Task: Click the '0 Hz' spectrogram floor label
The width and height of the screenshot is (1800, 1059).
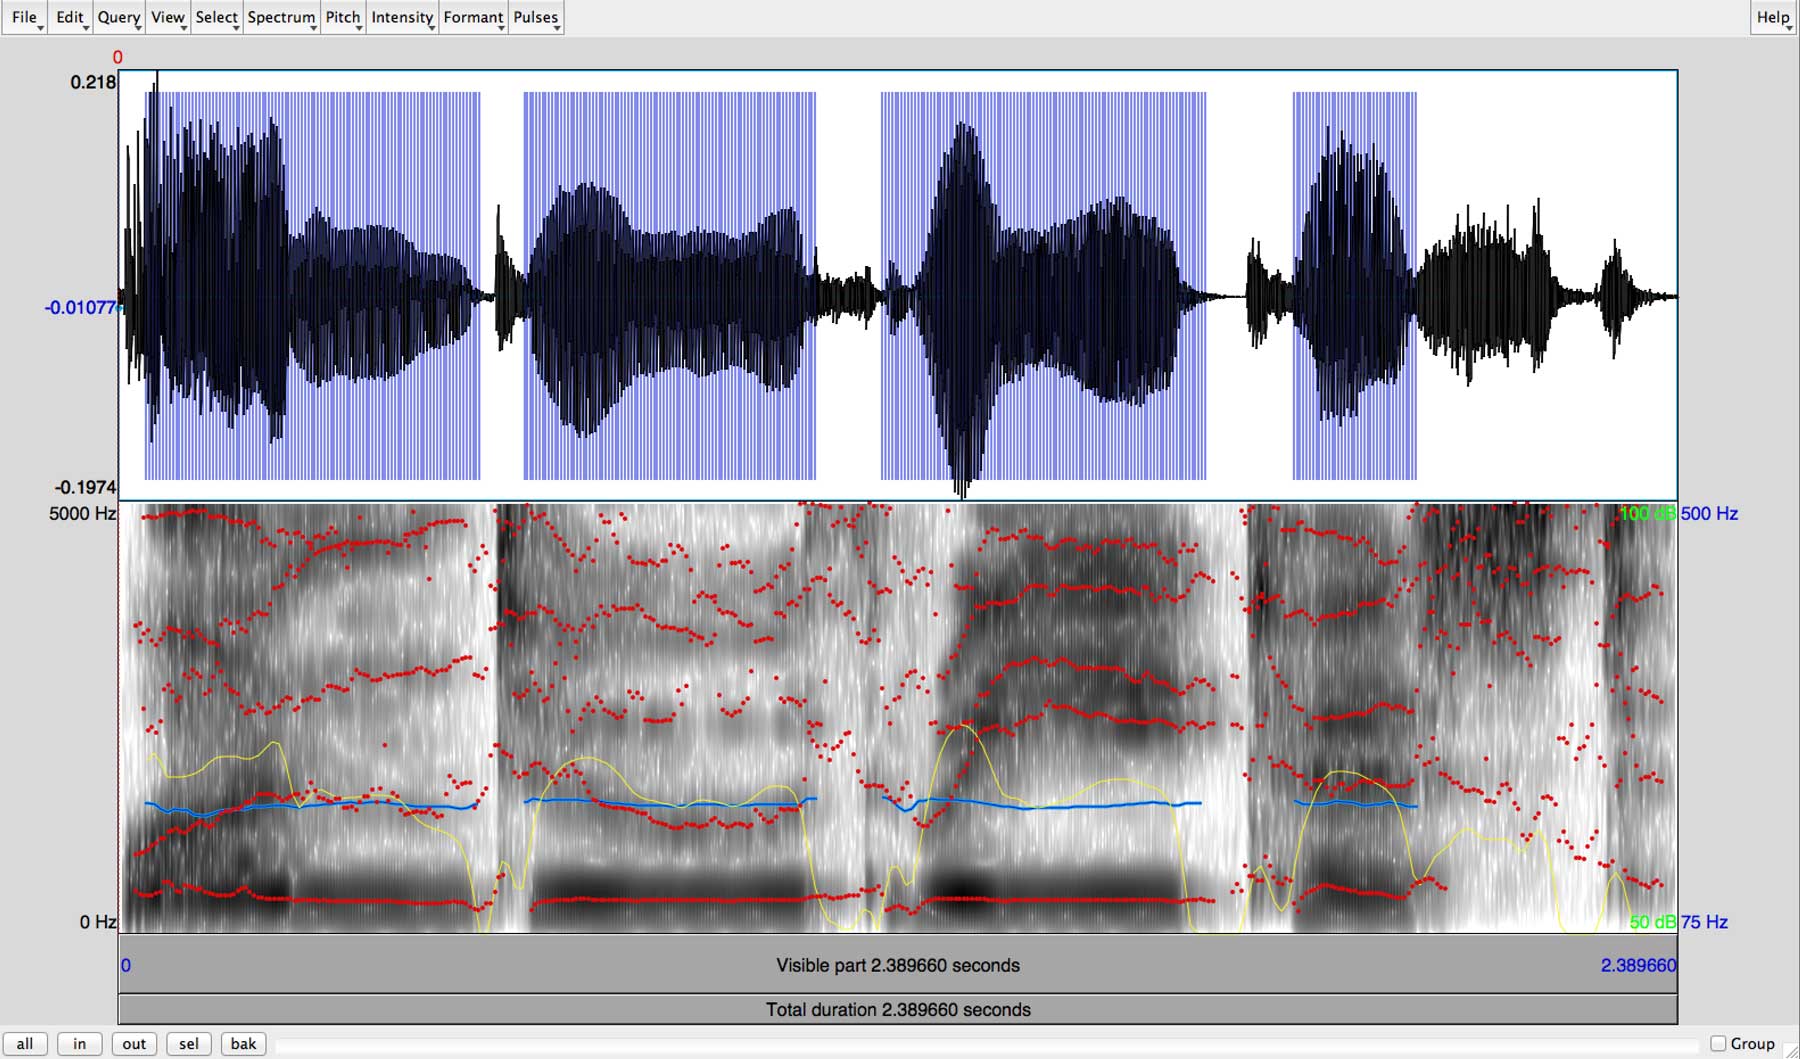Action: [98, 922]
